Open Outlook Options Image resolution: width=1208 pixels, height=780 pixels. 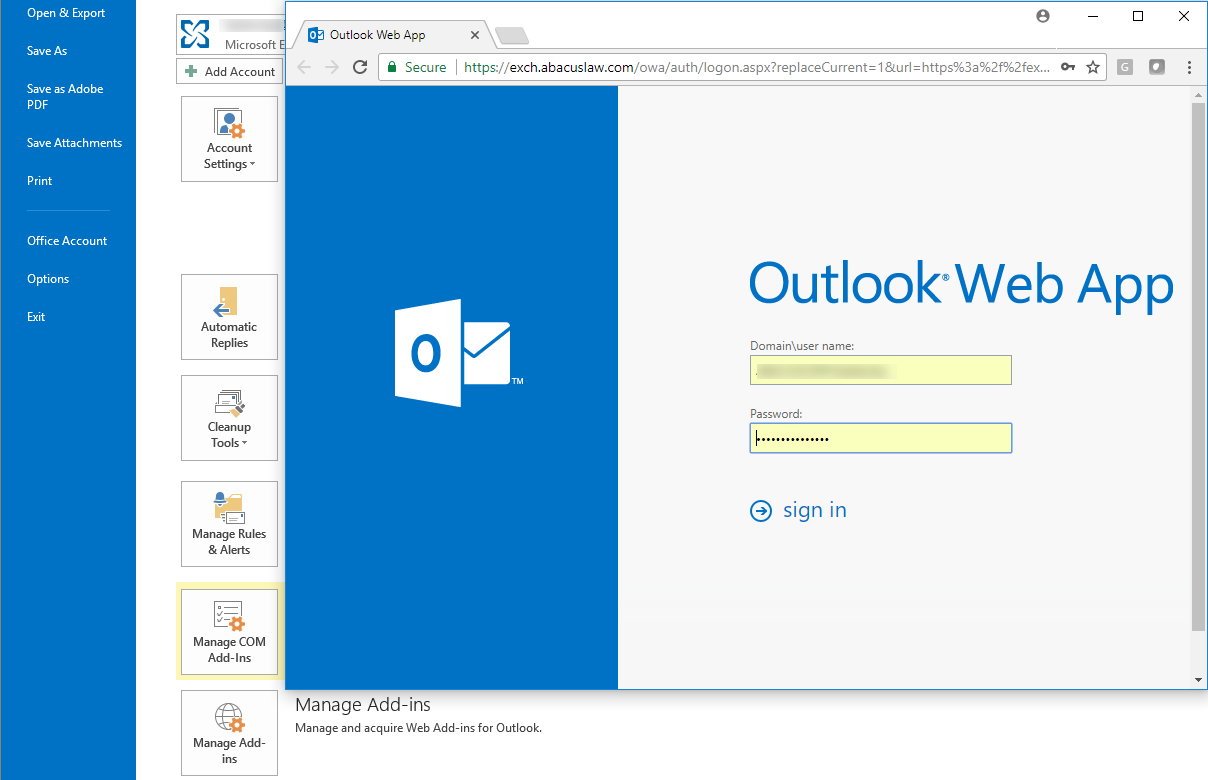pos(48,279)
